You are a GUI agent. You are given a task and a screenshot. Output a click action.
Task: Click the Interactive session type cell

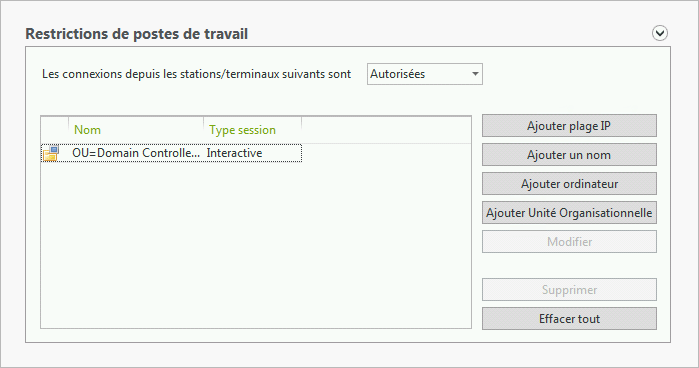pyautogui.click(x=234, y=153)
